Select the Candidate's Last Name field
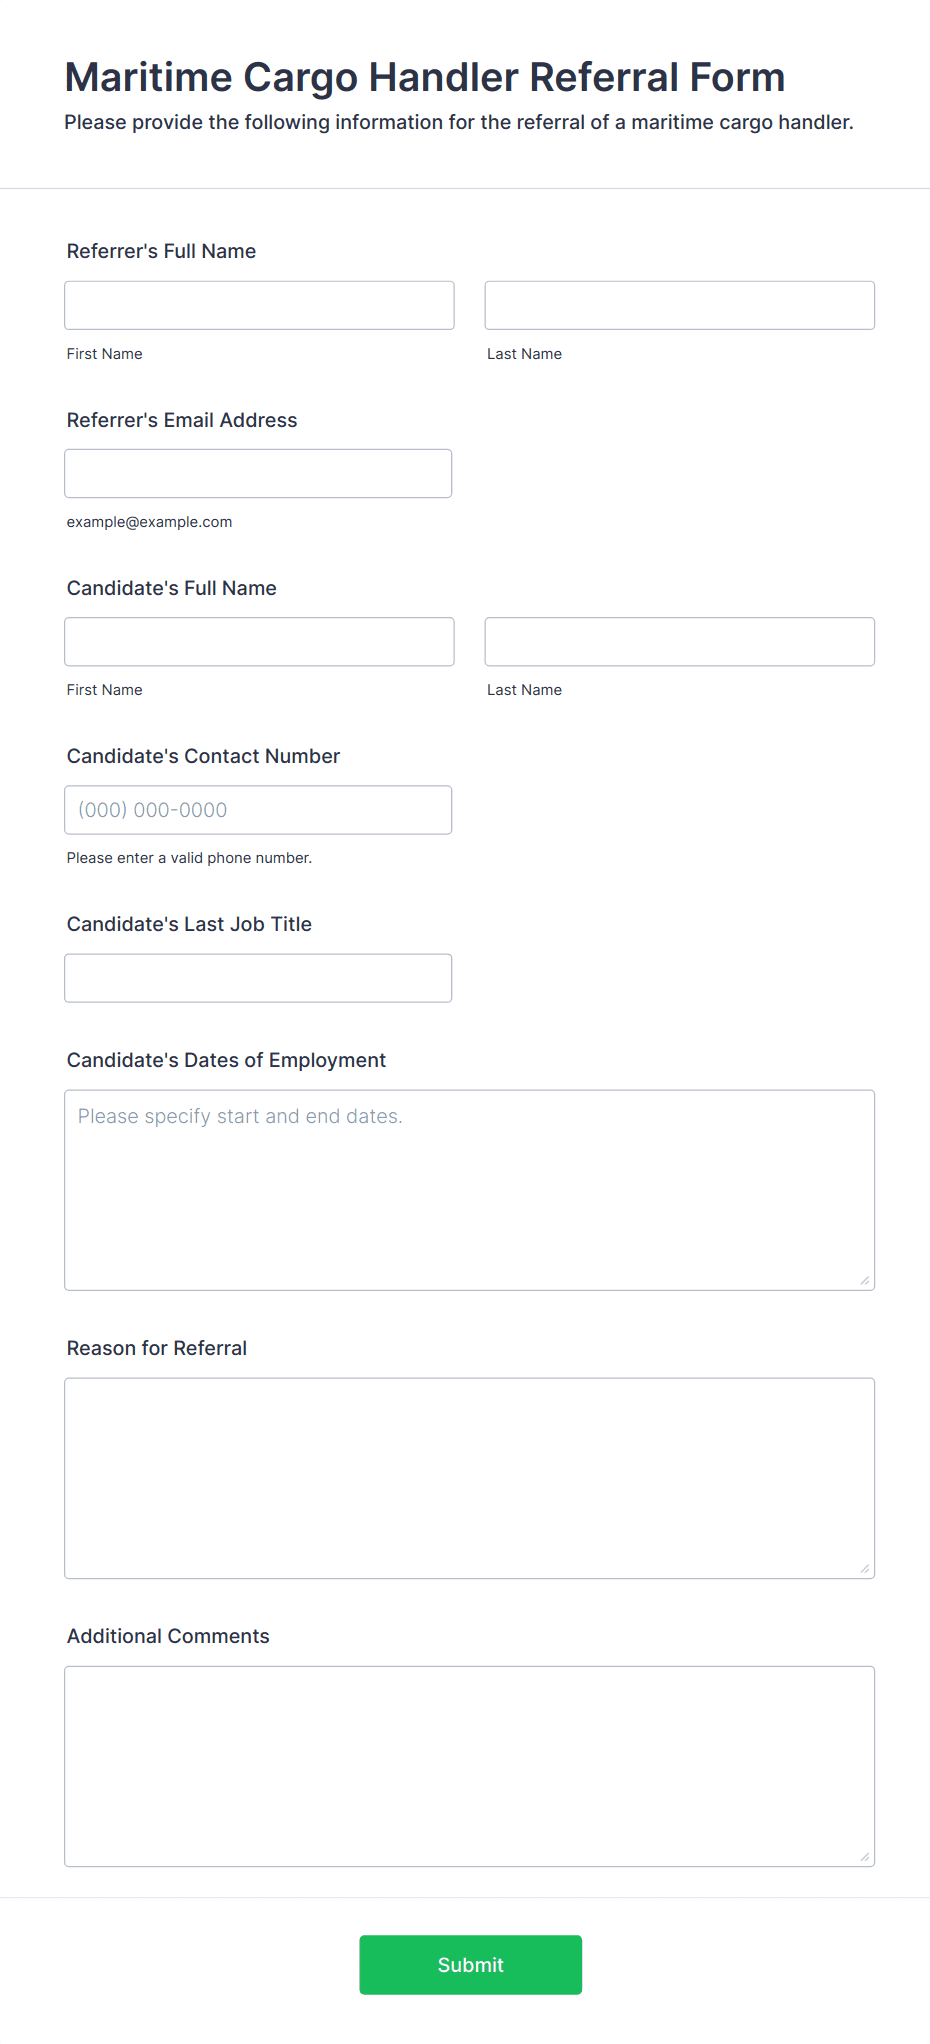This screenshot has height=2044, width=930. (679, 641)
